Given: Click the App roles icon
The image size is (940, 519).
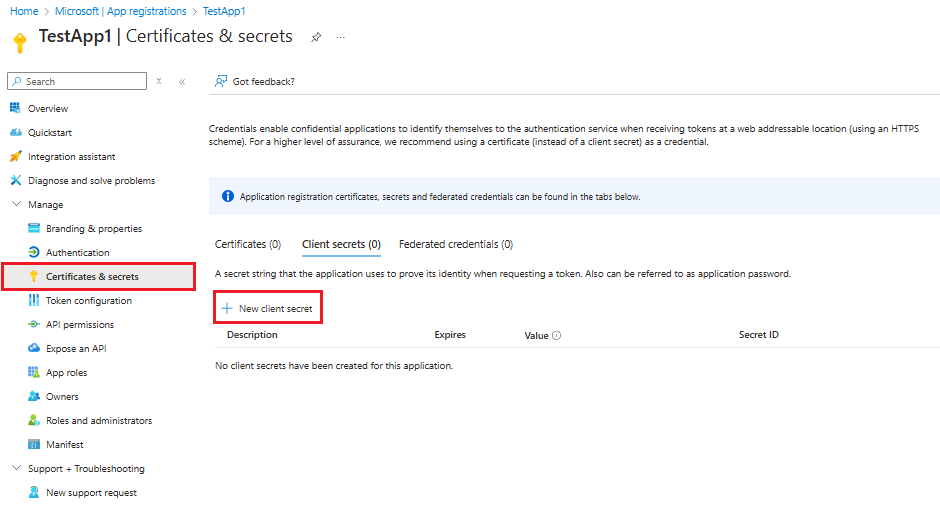Looking at the screenshot, I should pos(34,372).
